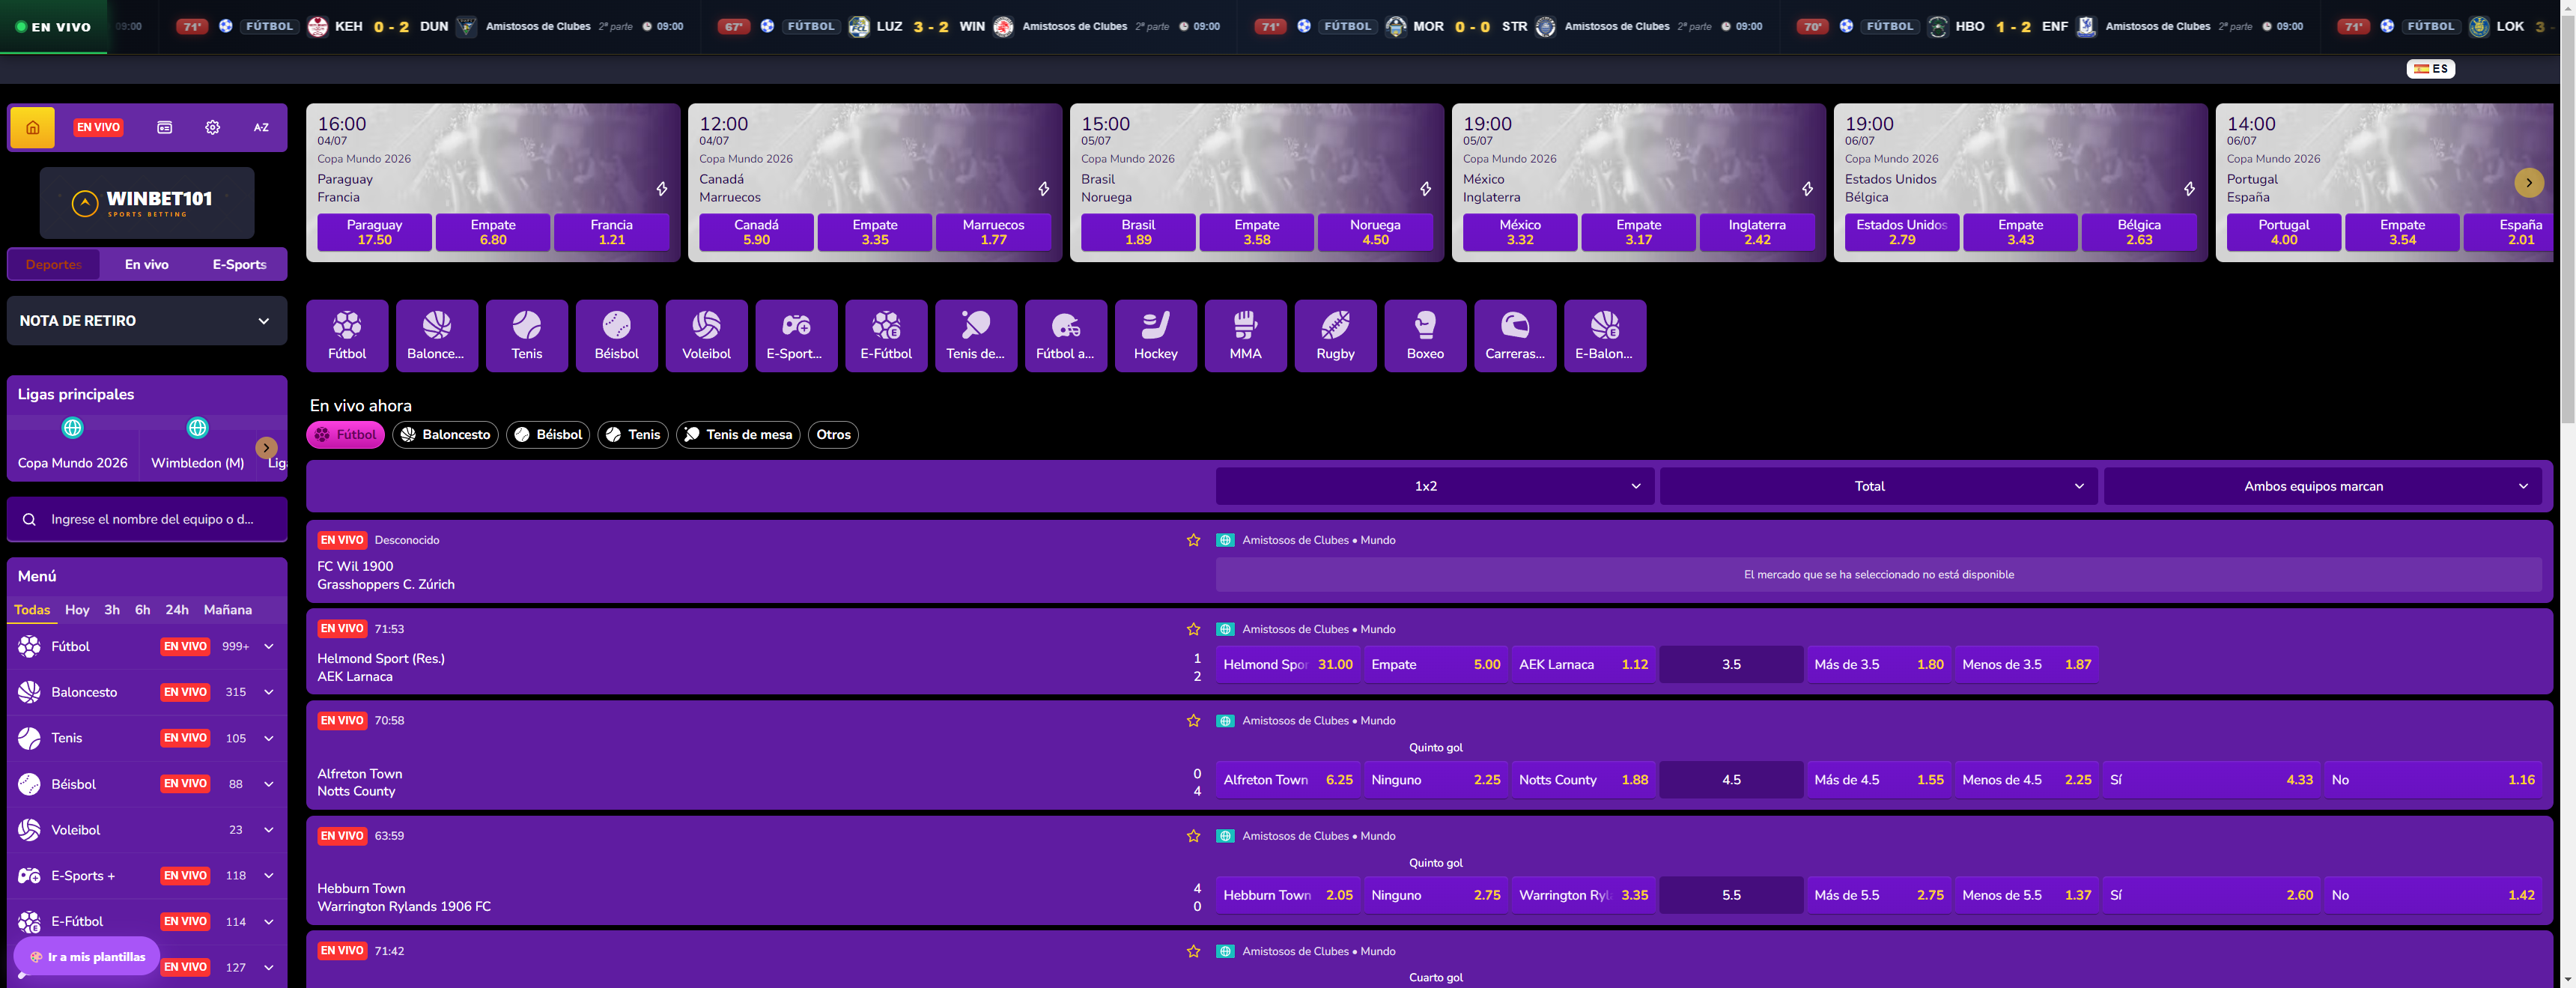Bet on Francia at 1.21
This screenshot has width=2576, height=988.
tap(612, 232)
